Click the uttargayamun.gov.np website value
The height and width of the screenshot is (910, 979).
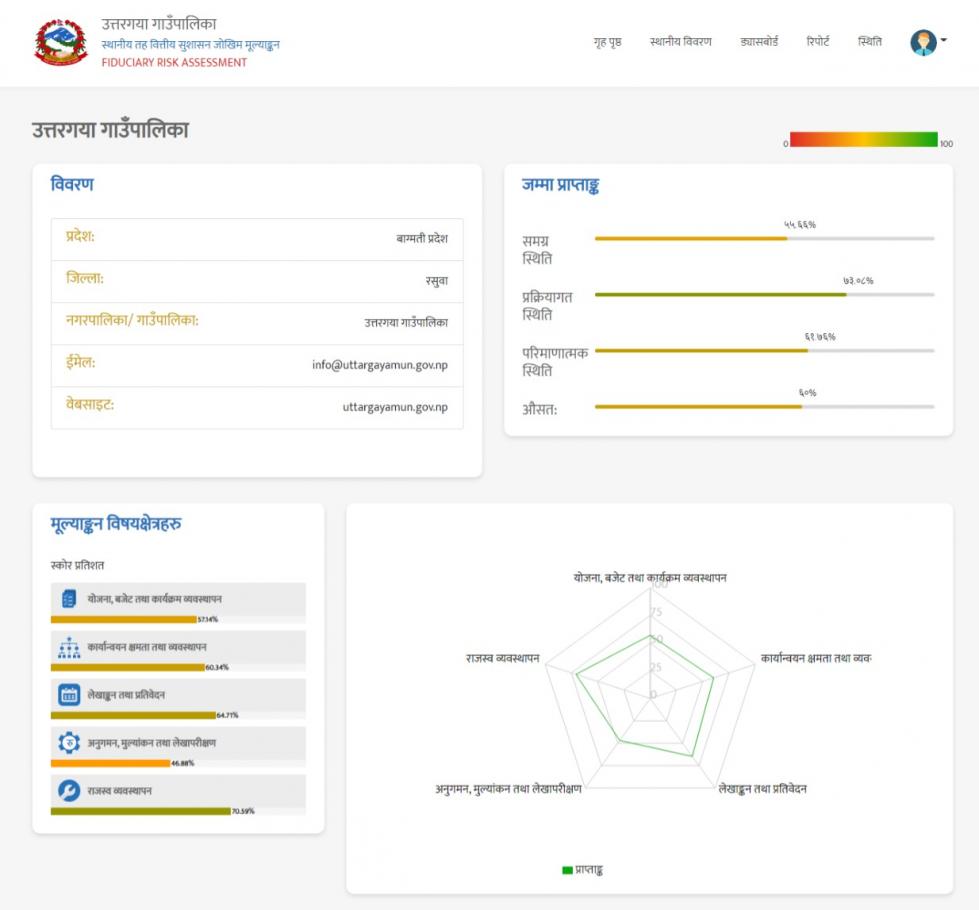coord(395,407)
